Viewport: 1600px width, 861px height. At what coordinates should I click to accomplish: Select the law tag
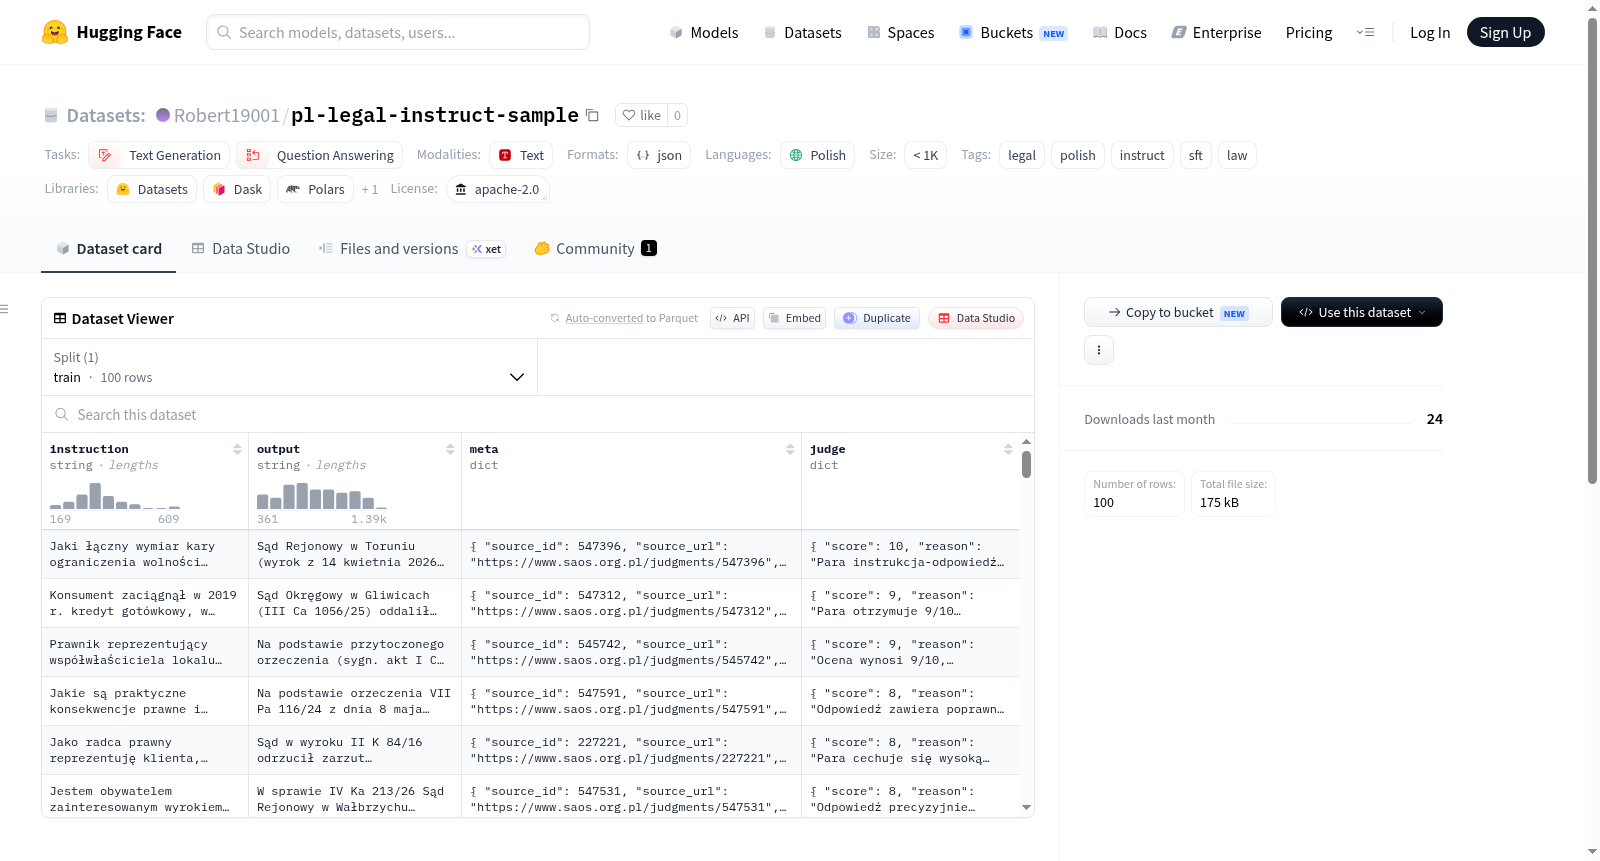pyautogui.click(x=1237, y=155)
